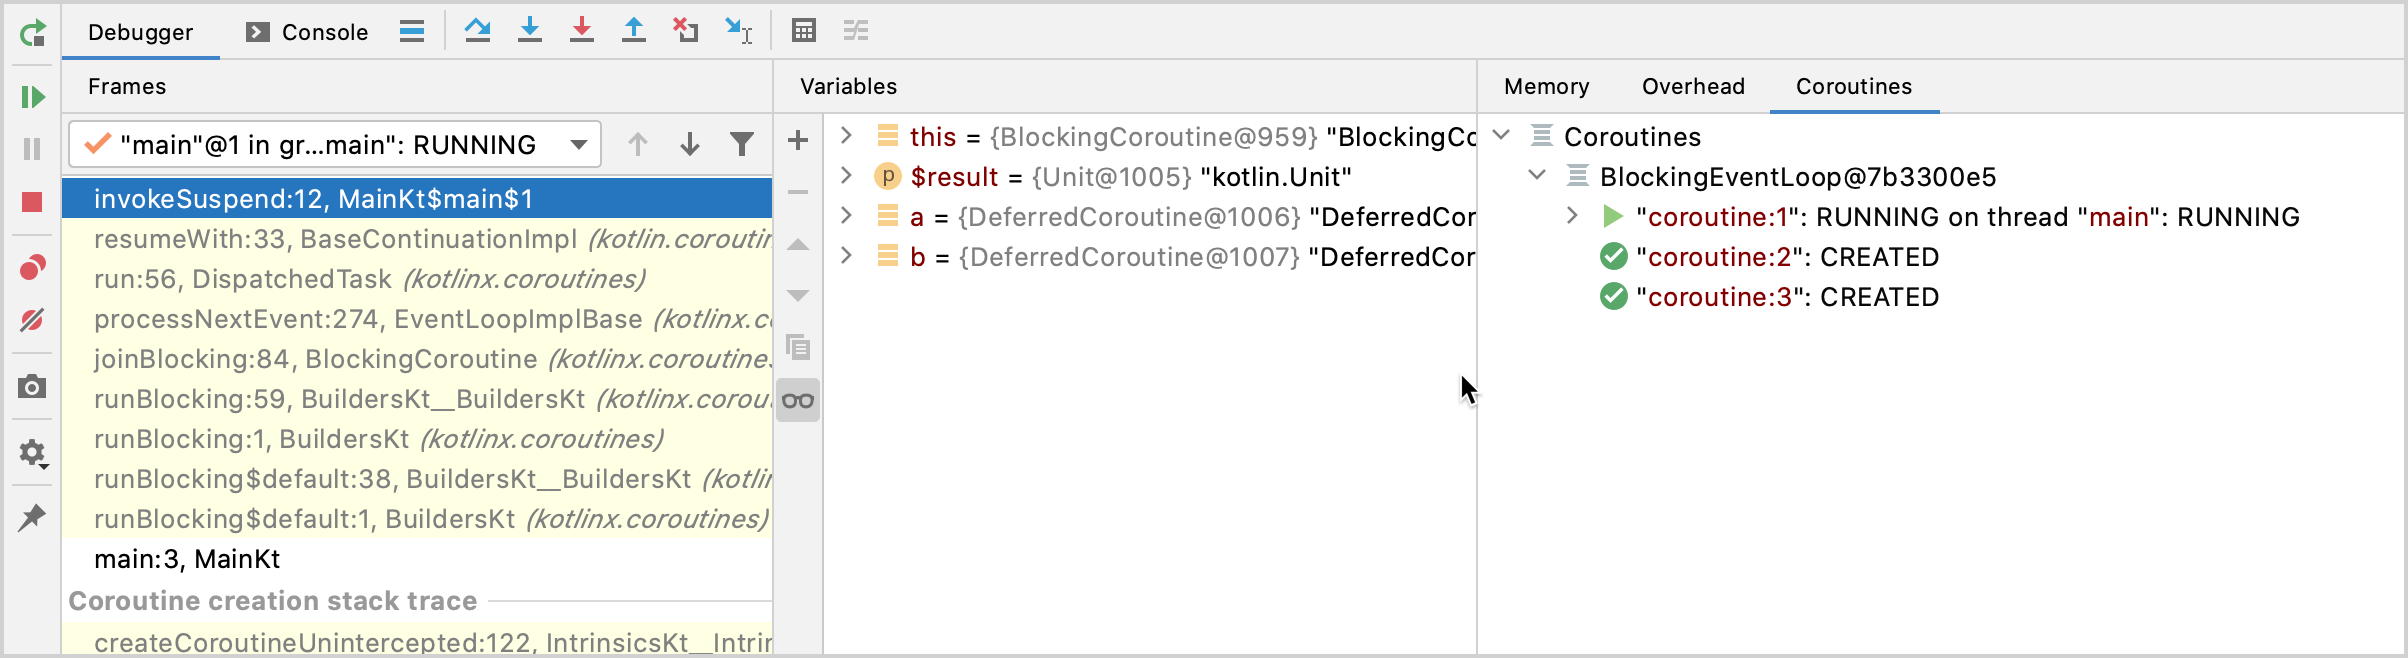Click the Step Into icon

pyautogui.click(x=529, y=30)
